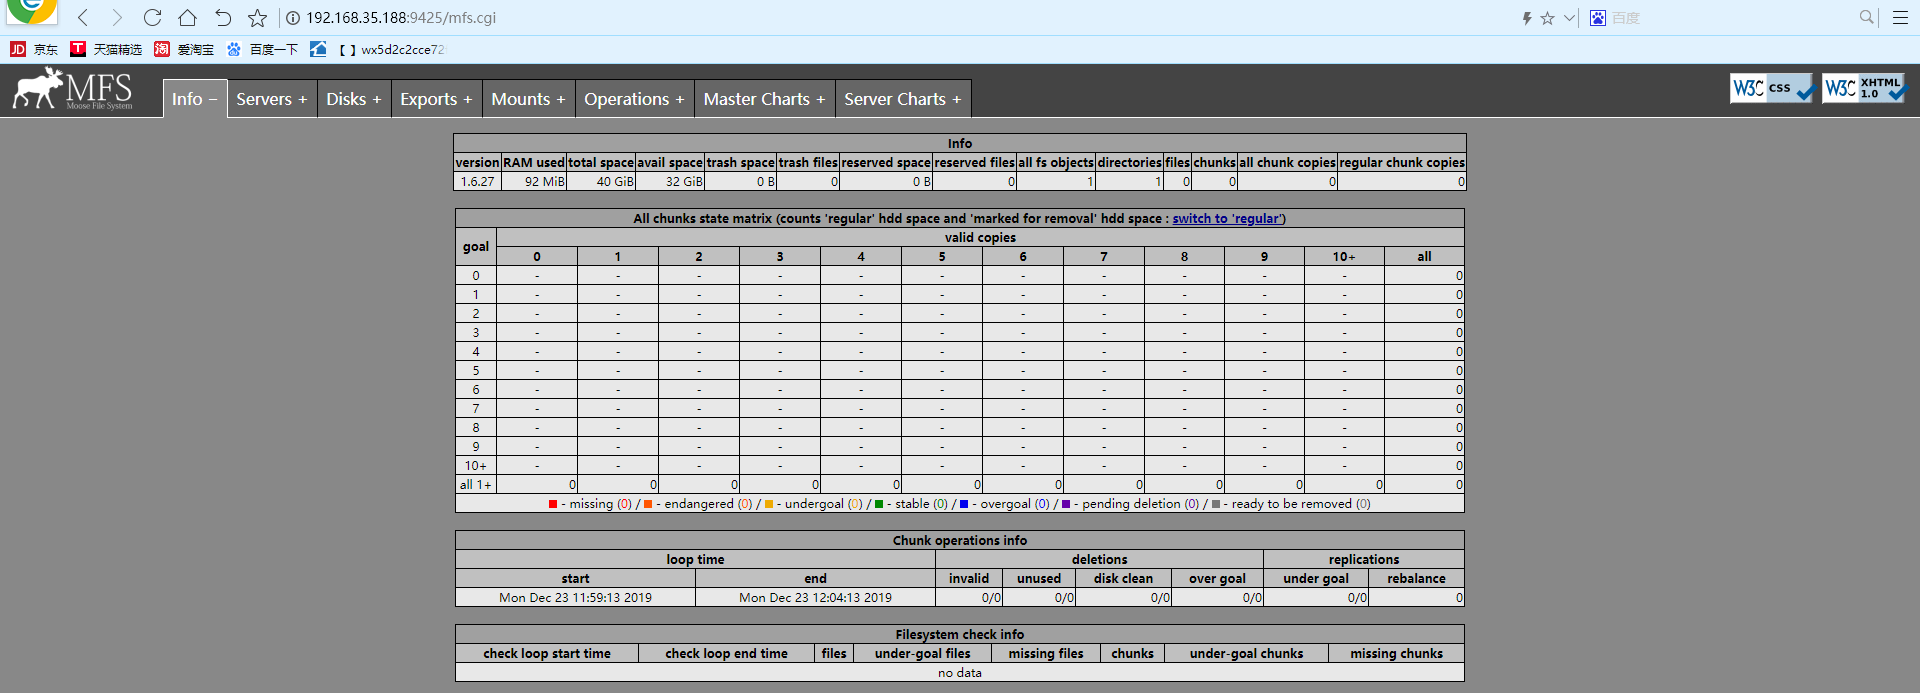Click the blue 'overgoal' legend swatch
The image size is (1920, 693).
coord(964,504)
